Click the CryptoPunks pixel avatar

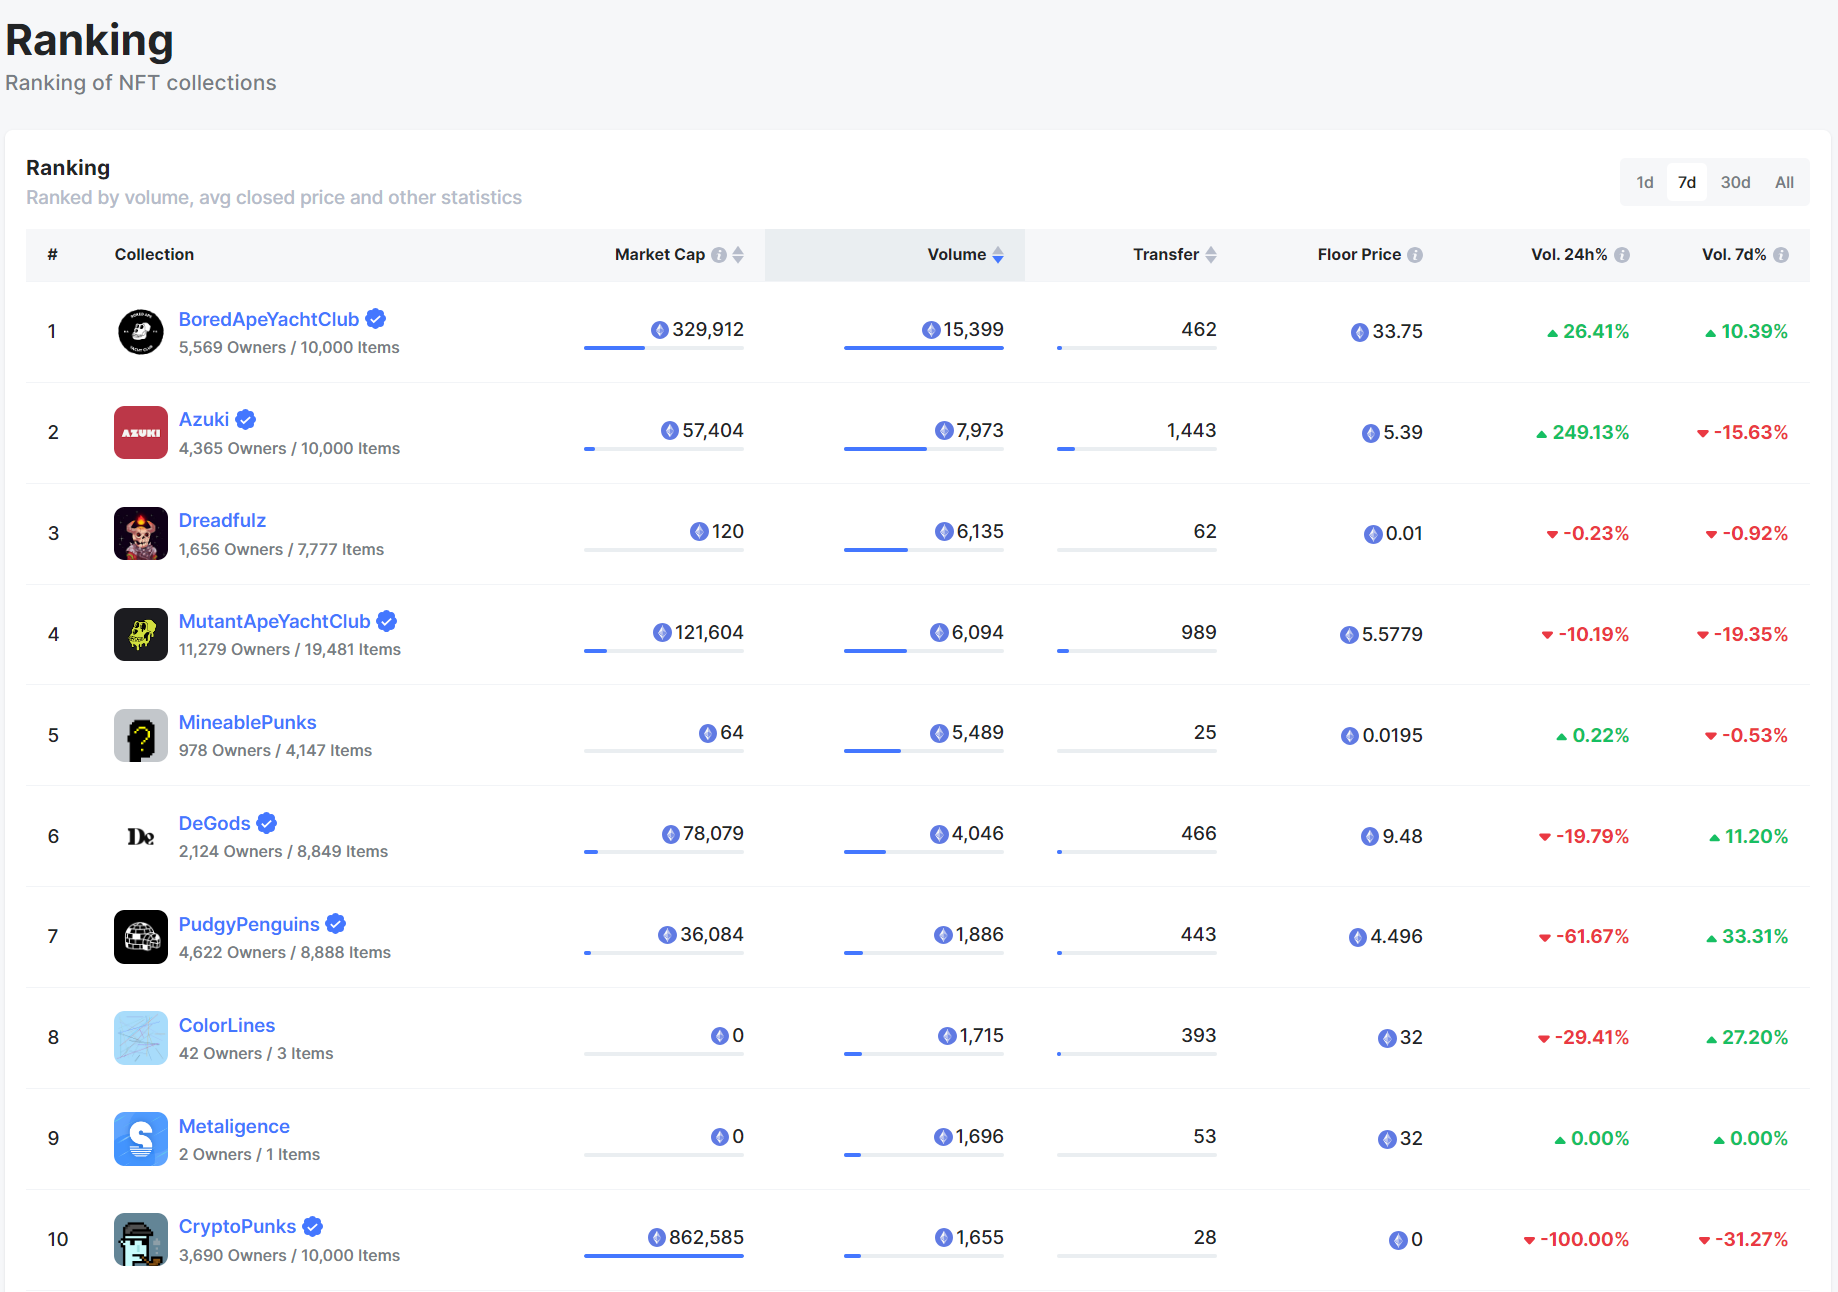(141, 1239)
